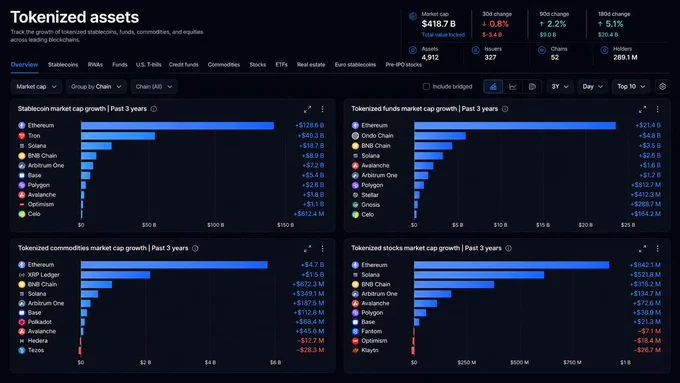Open the Tokenized funds chart three-dot menu
Viewport: 680px width, 383px height.
pos(657,109)
